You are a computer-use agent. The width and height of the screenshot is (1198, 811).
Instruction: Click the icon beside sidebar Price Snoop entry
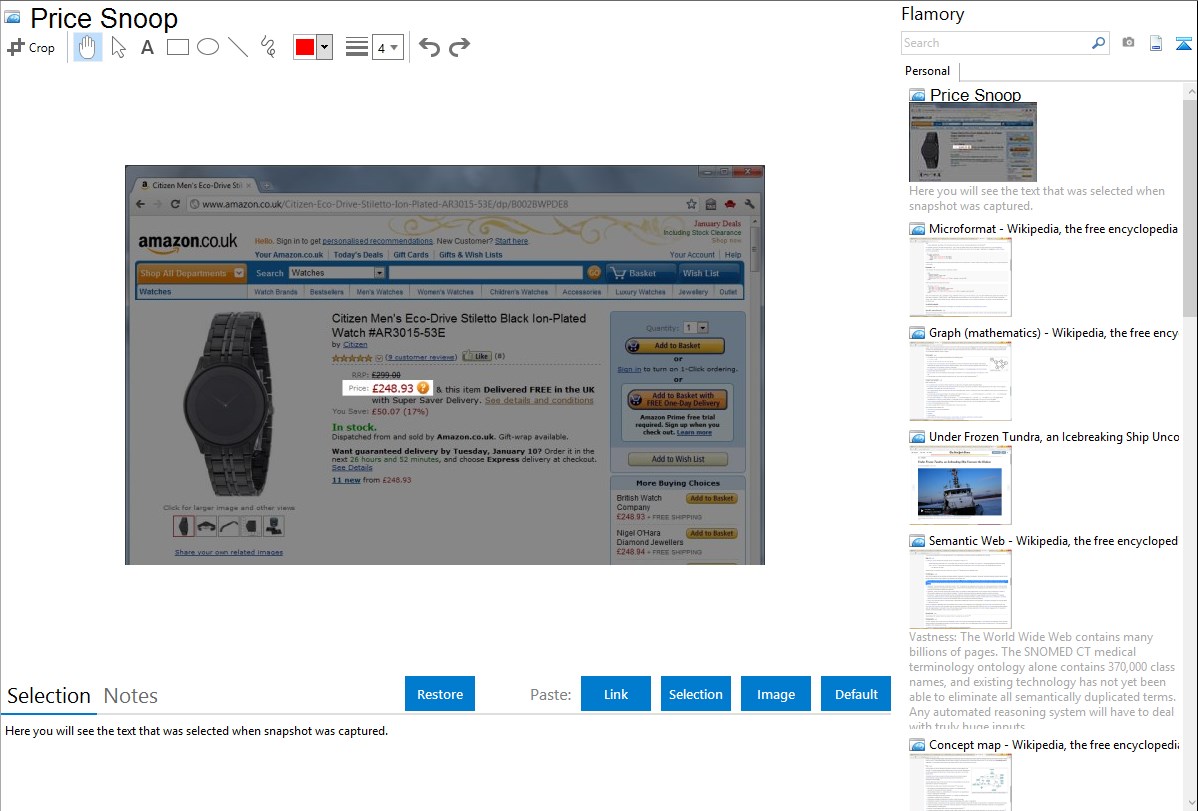917,96
